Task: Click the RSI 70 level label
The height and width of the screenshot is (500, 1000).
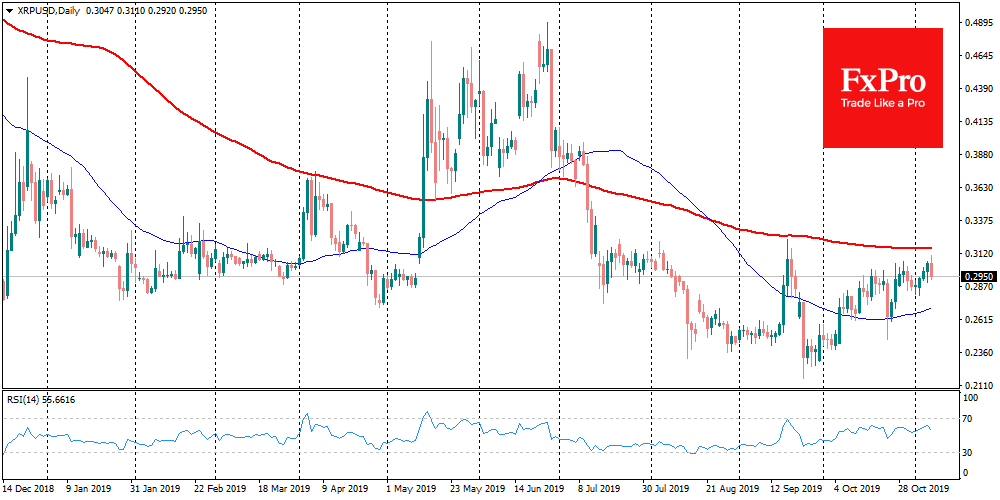Action: 969,418
